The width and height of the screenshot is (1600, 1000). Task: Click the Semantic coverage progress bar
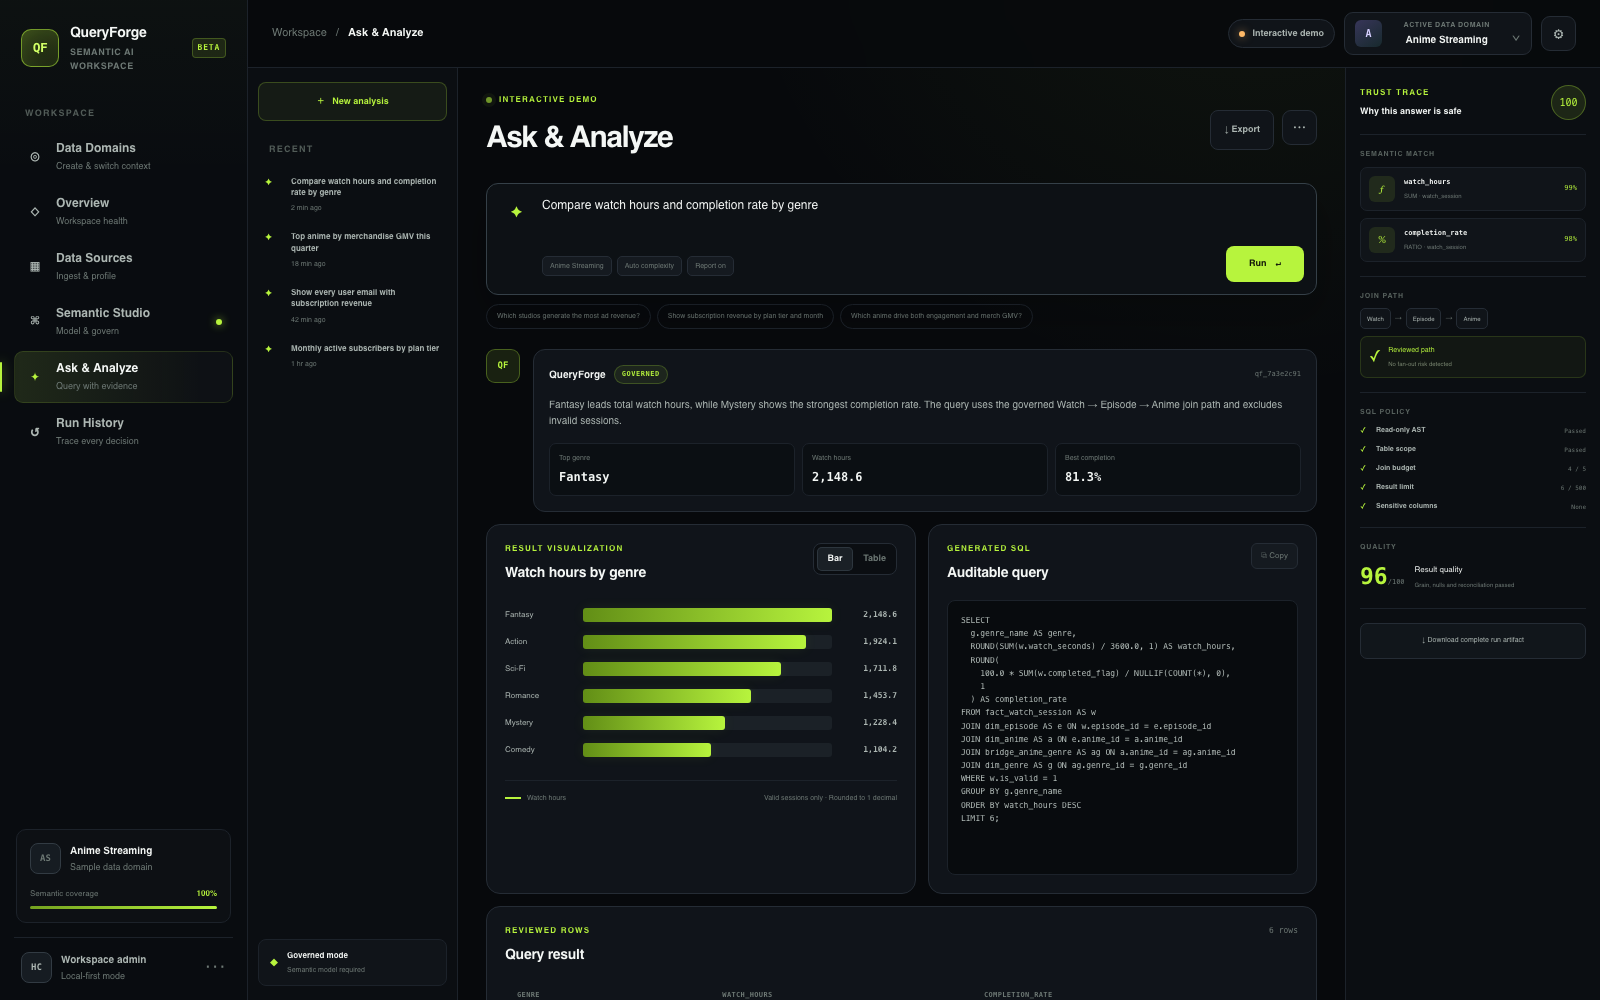point(123,907)
